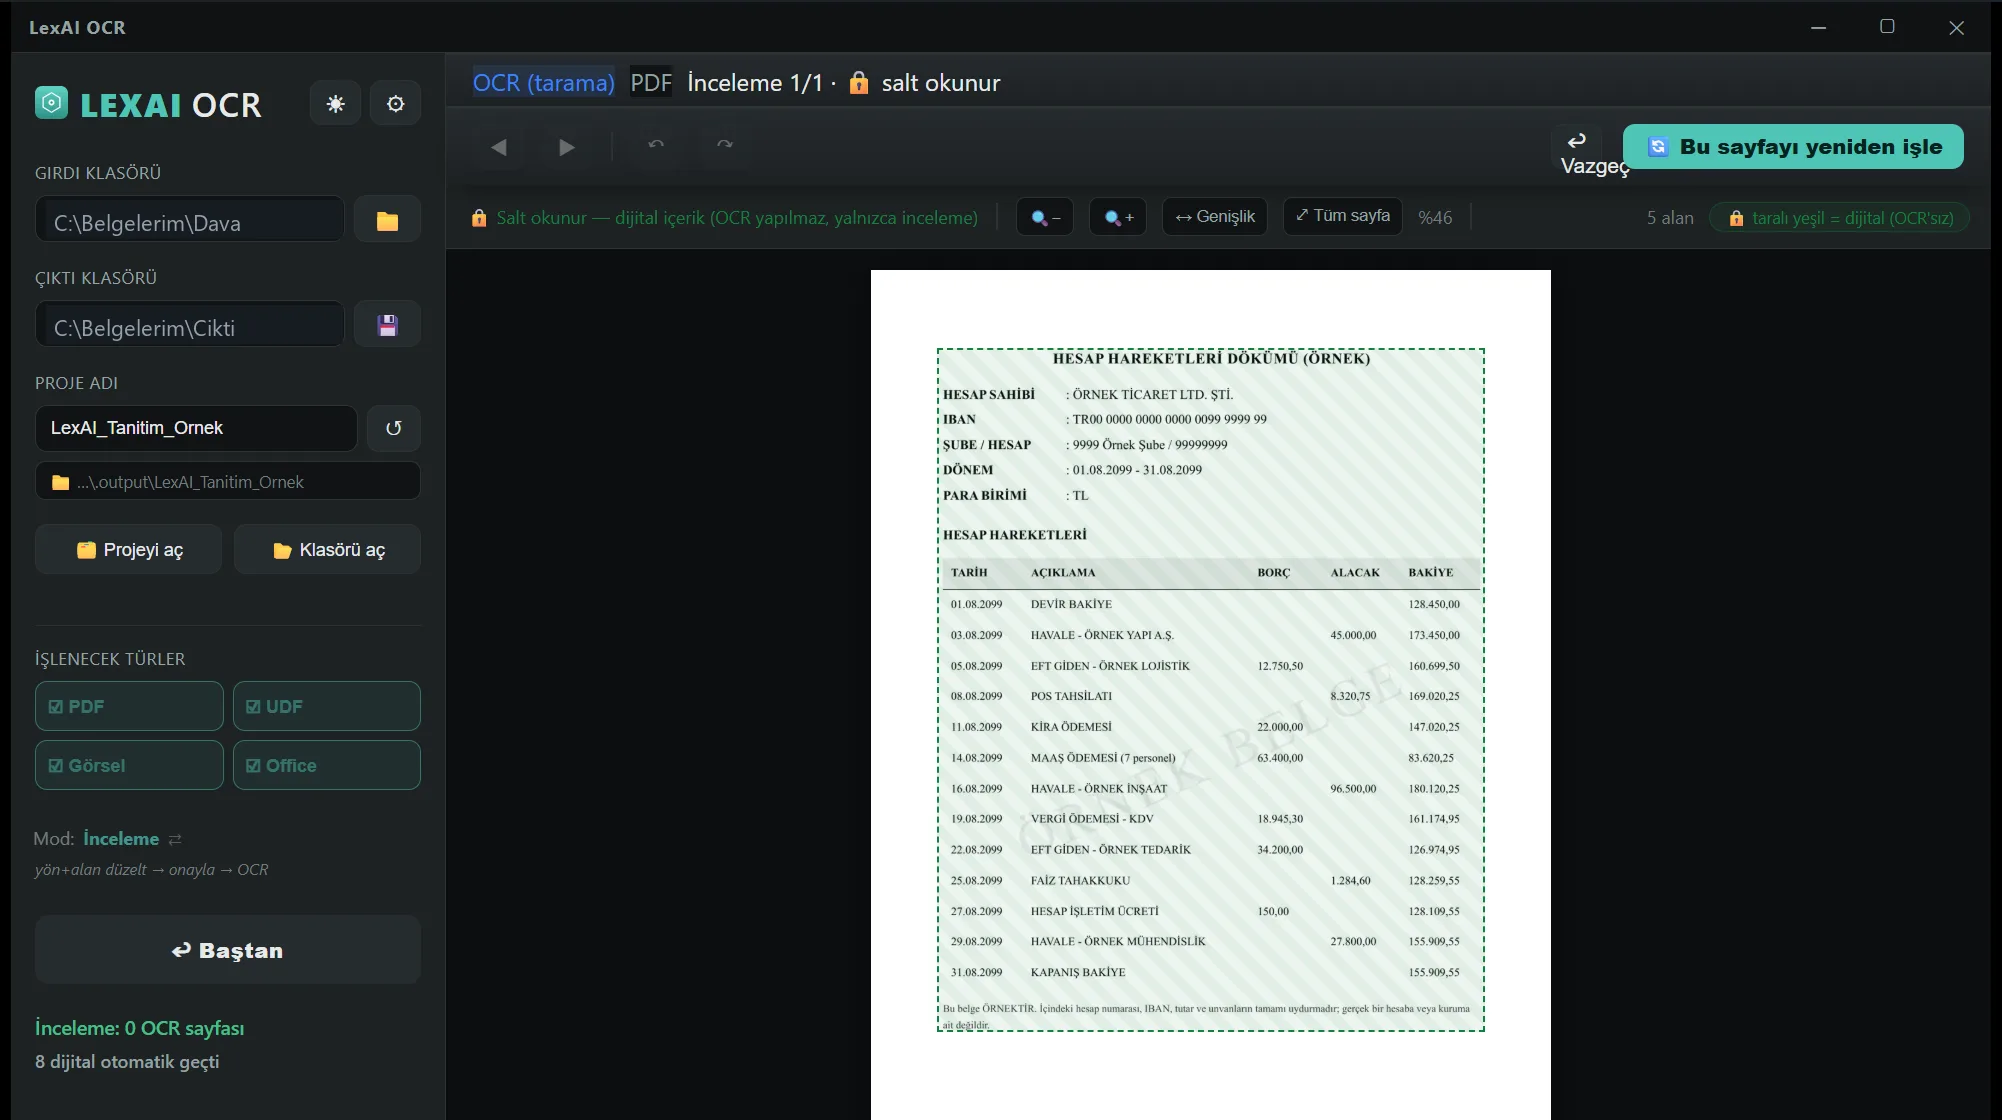
Task: Fit whole page with Tüm sayfa
Action: coord(1342,216)
